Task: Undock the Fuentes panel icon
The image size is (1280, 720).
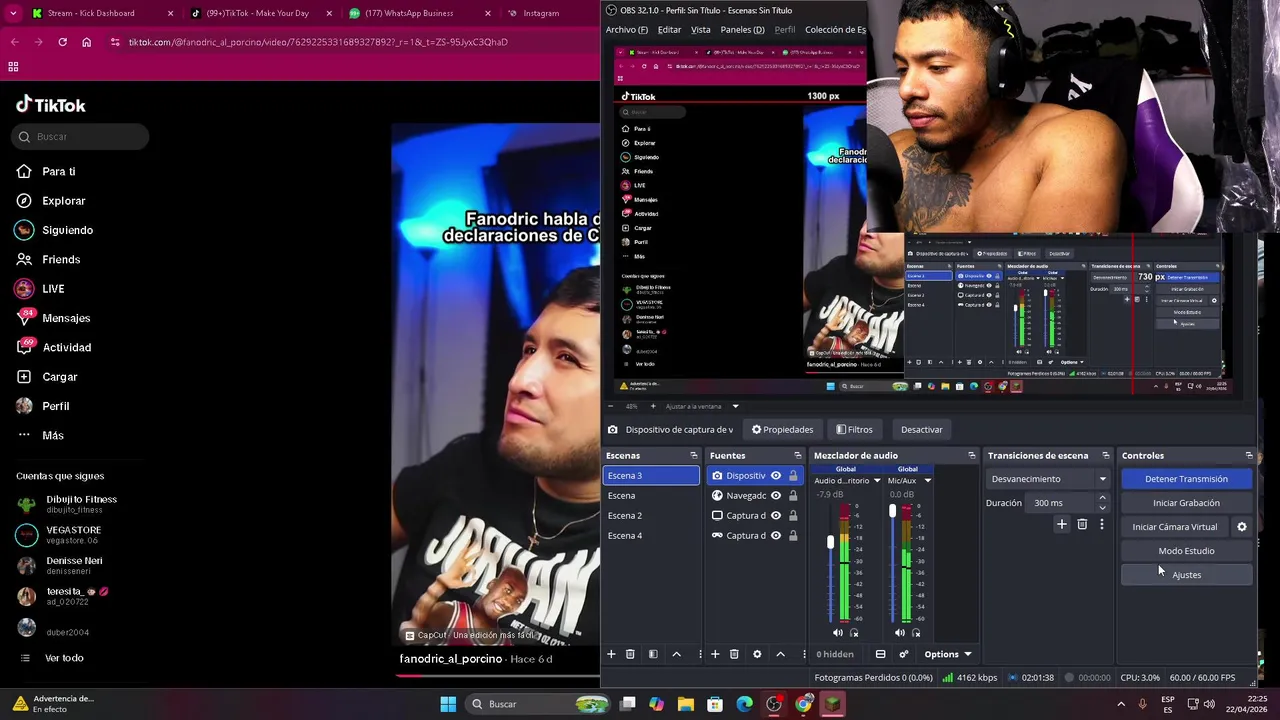Action: [x=797, y=456]
